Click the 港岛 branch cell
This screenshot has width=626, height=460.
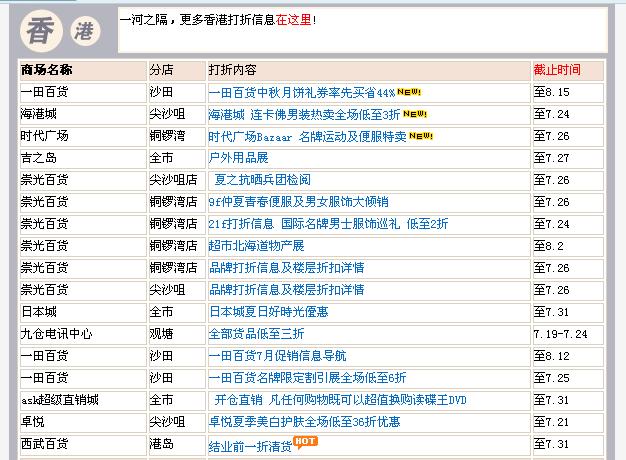(177, 444)
